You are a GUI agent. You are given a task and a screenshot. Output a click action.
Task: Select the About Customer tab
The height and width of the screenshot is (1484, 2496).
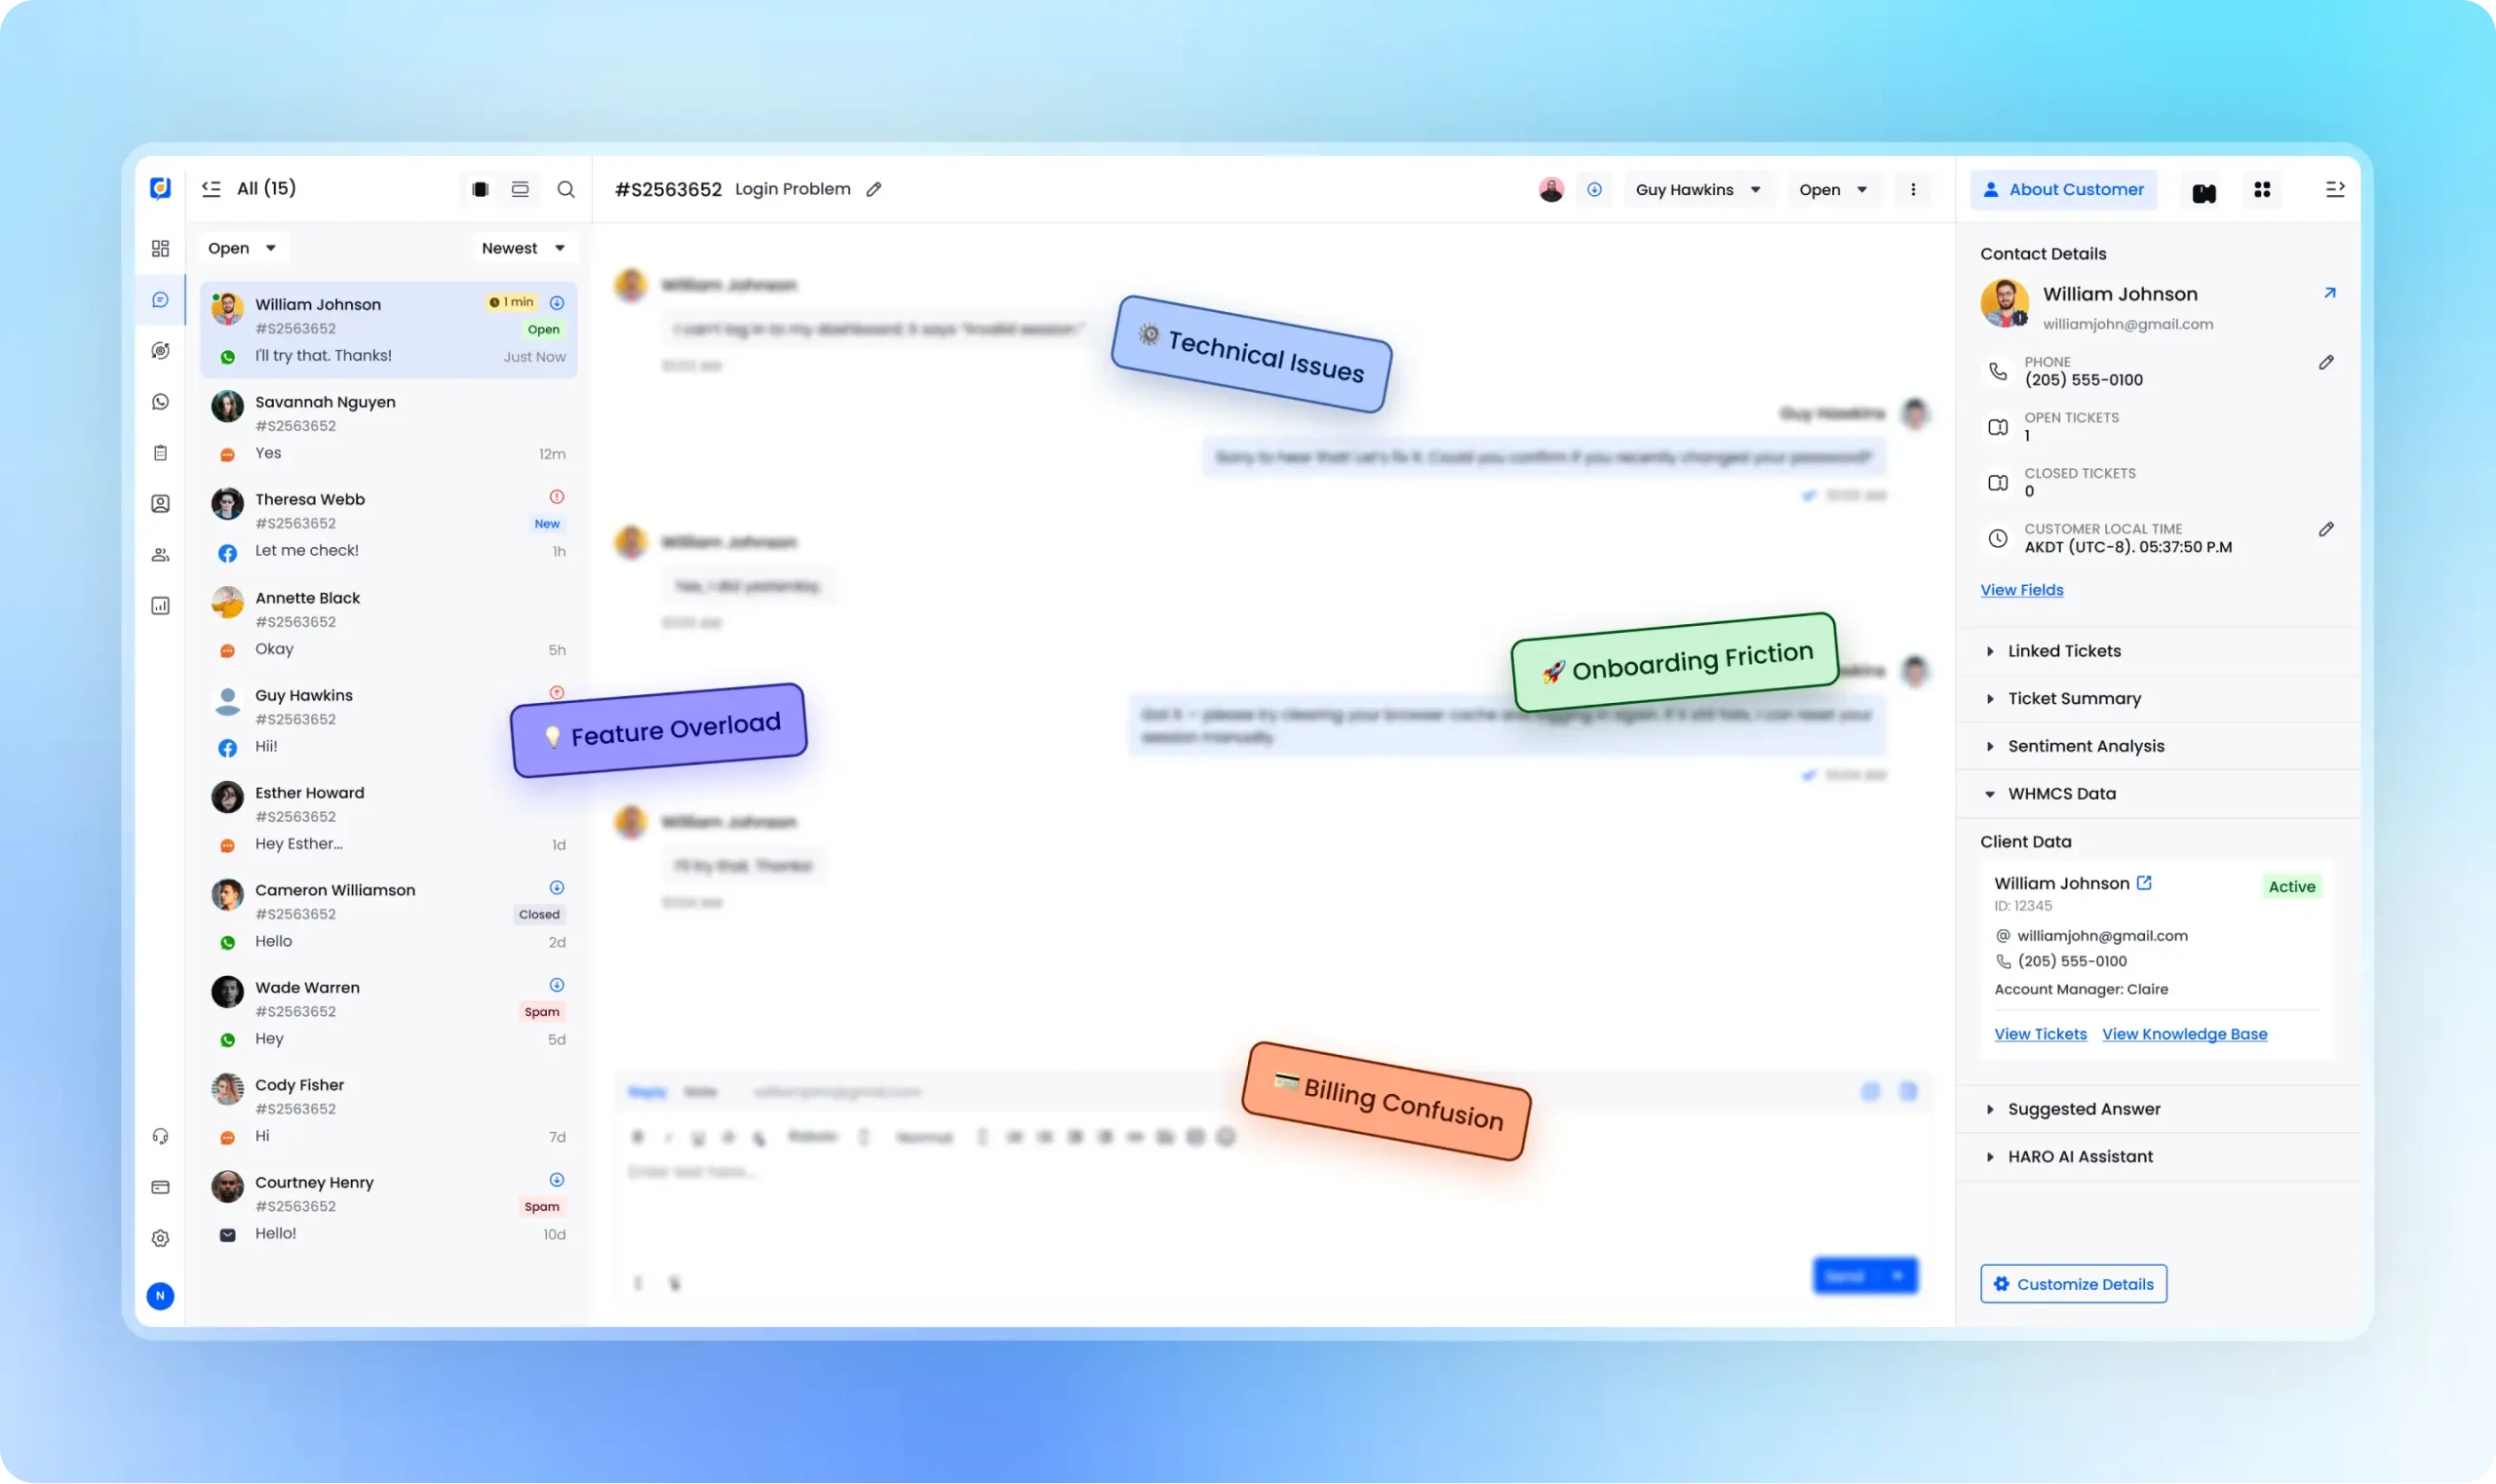click(x=2064, y=189)
